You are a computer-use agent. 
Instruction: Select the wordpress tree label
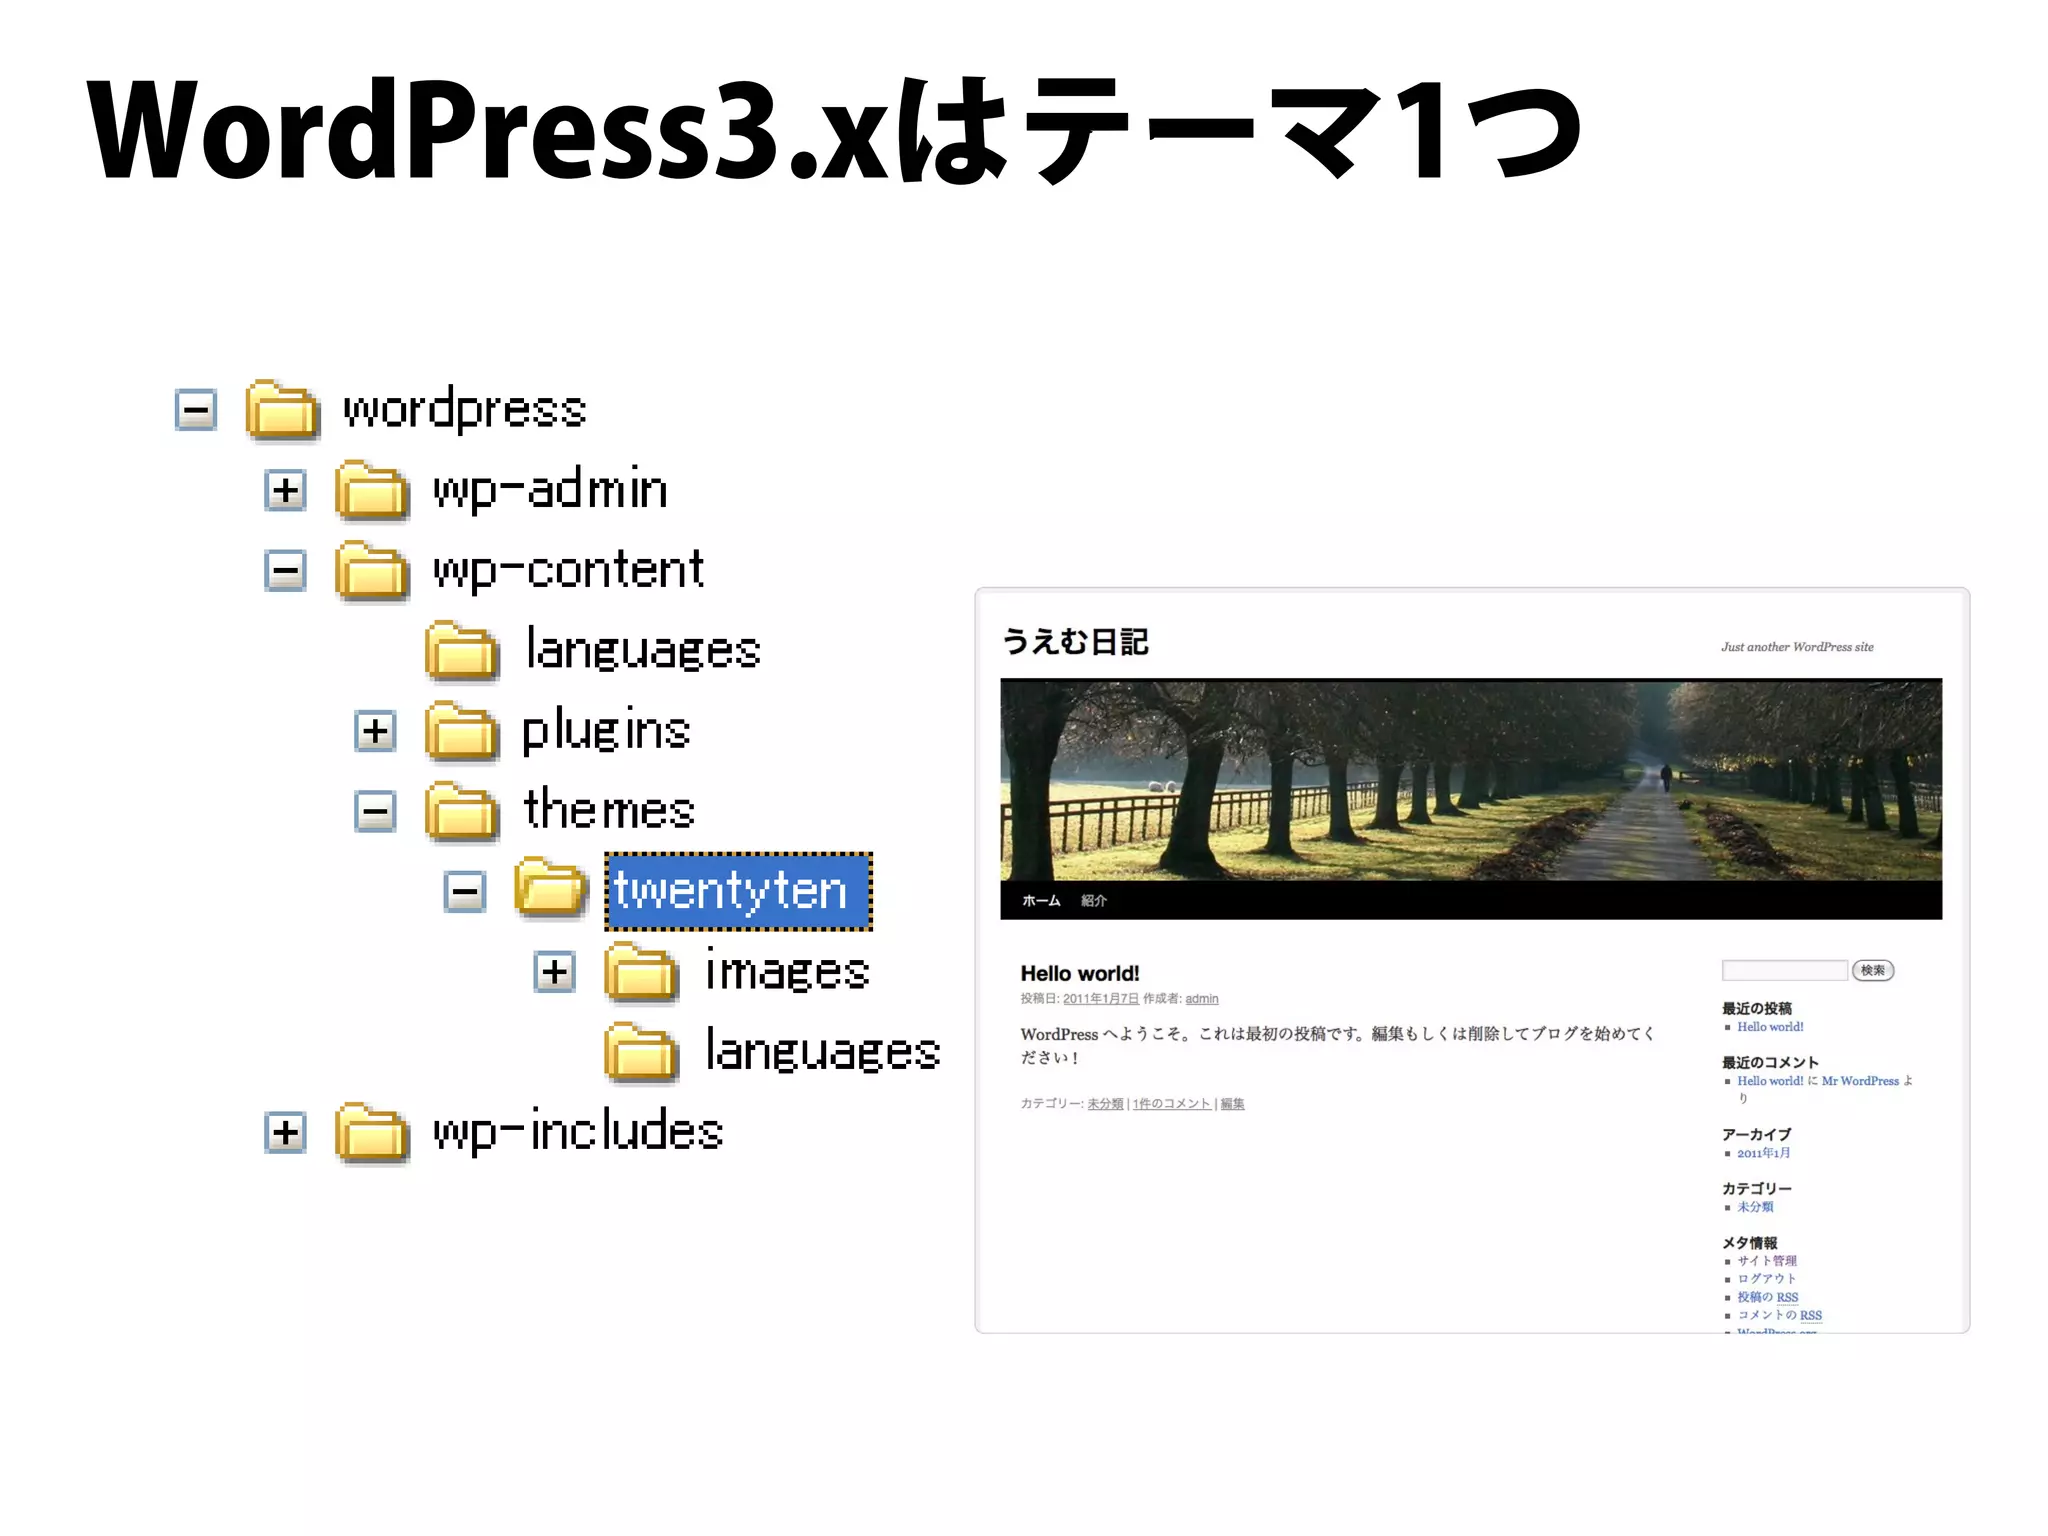465,410
